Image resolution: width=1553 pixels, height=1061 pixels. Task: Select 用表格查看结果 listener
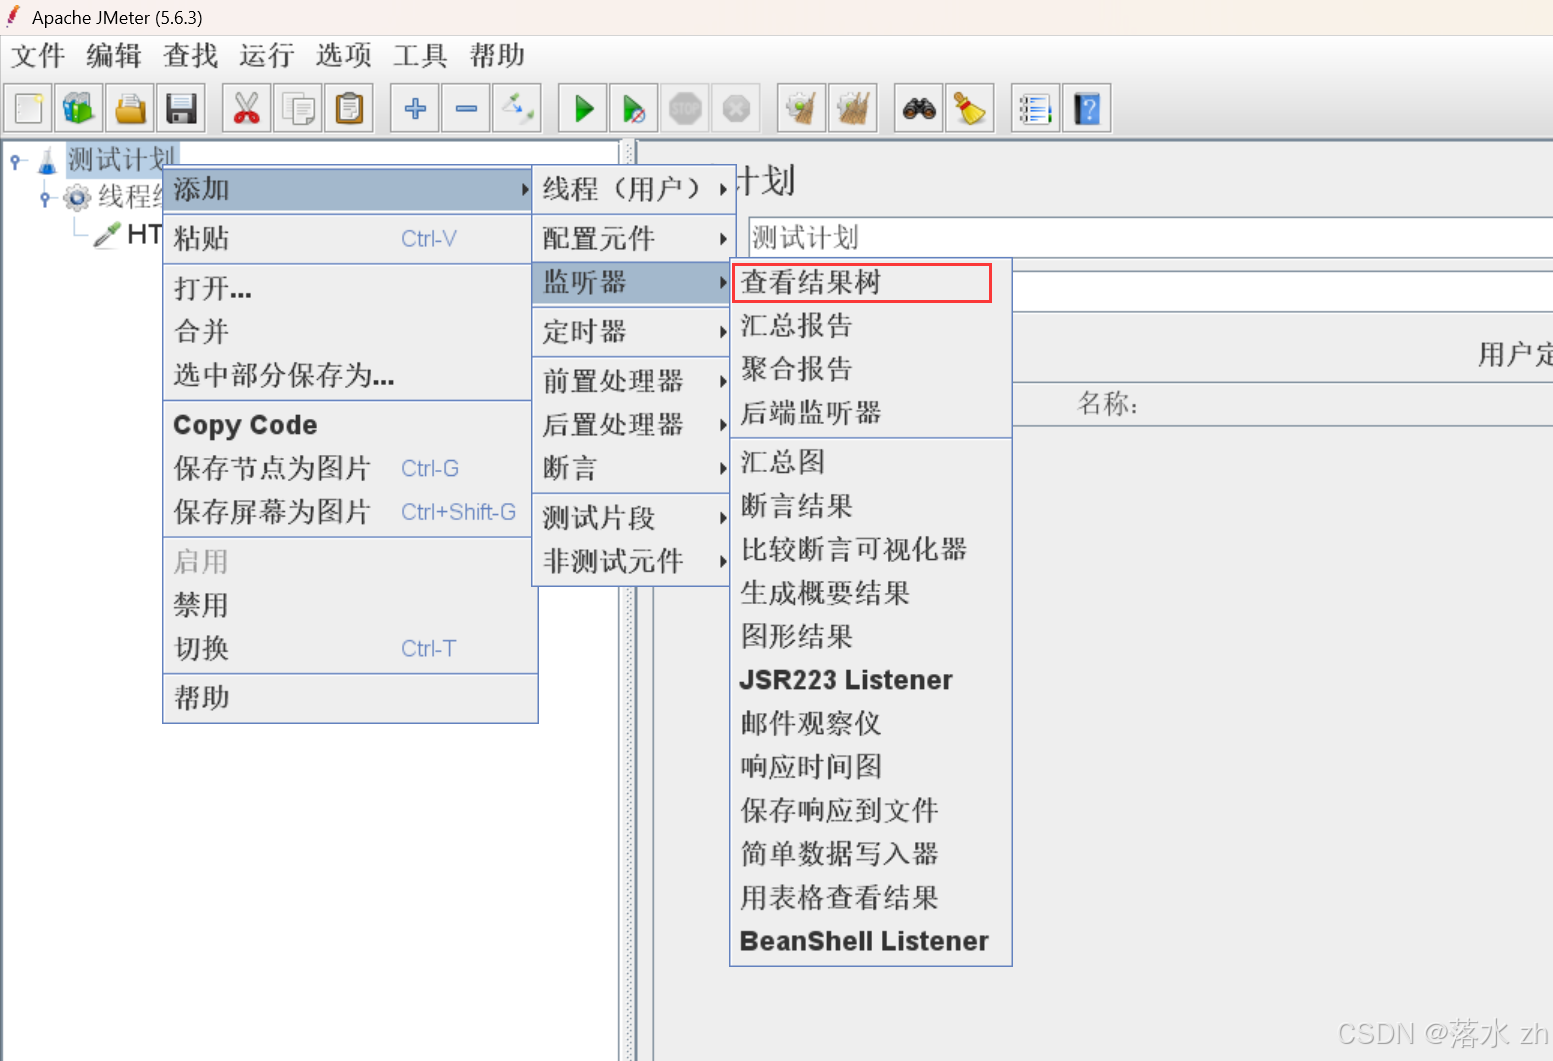coord(871,898)
